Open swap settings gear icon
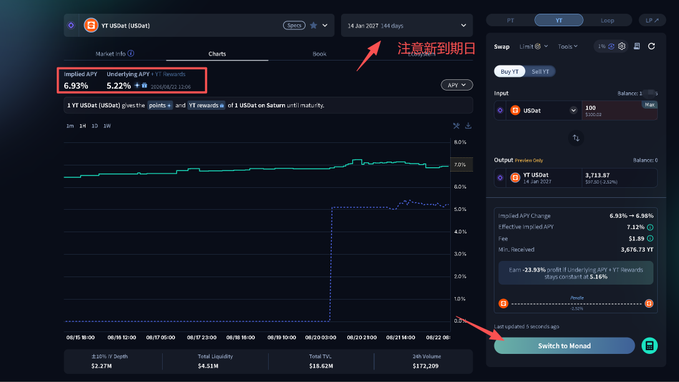The height and width of the screenshot is (382, 679). tap(622, 46)
